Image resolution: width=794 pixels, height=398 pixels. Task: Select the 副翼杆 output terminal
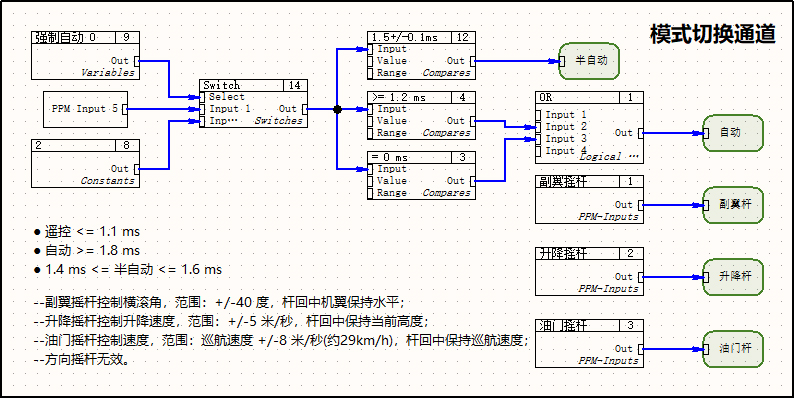(x=733, y=205)
